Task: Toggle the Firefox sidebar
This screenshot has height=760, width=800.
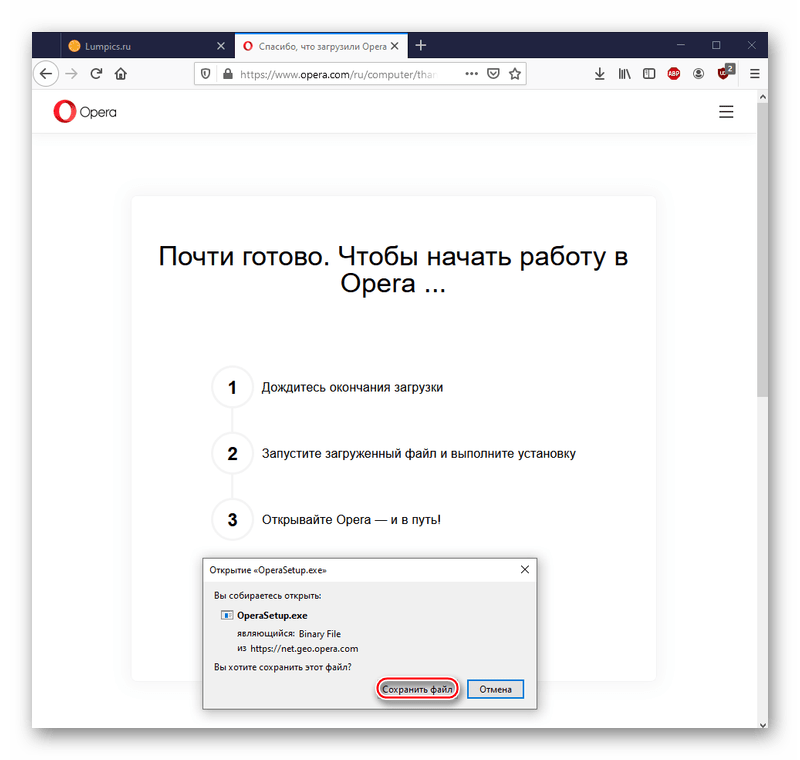Action: point(649,74)
